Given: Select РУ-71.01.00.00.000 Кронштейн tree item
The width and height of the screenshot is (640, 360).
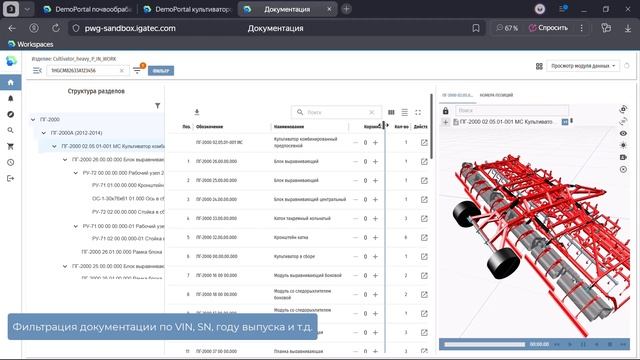Looking at the screenshot, I should tap(128, 185).
